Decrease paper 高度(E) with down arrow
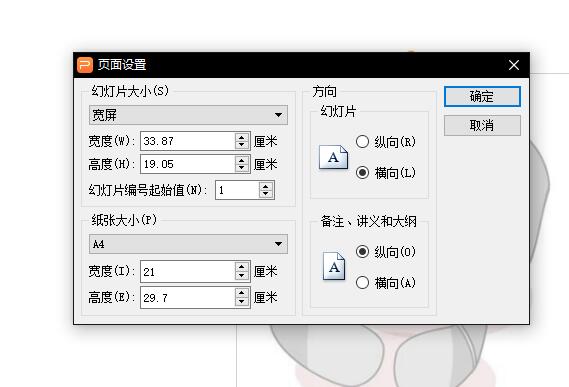569x387 pixels. [x=242, y=302]
